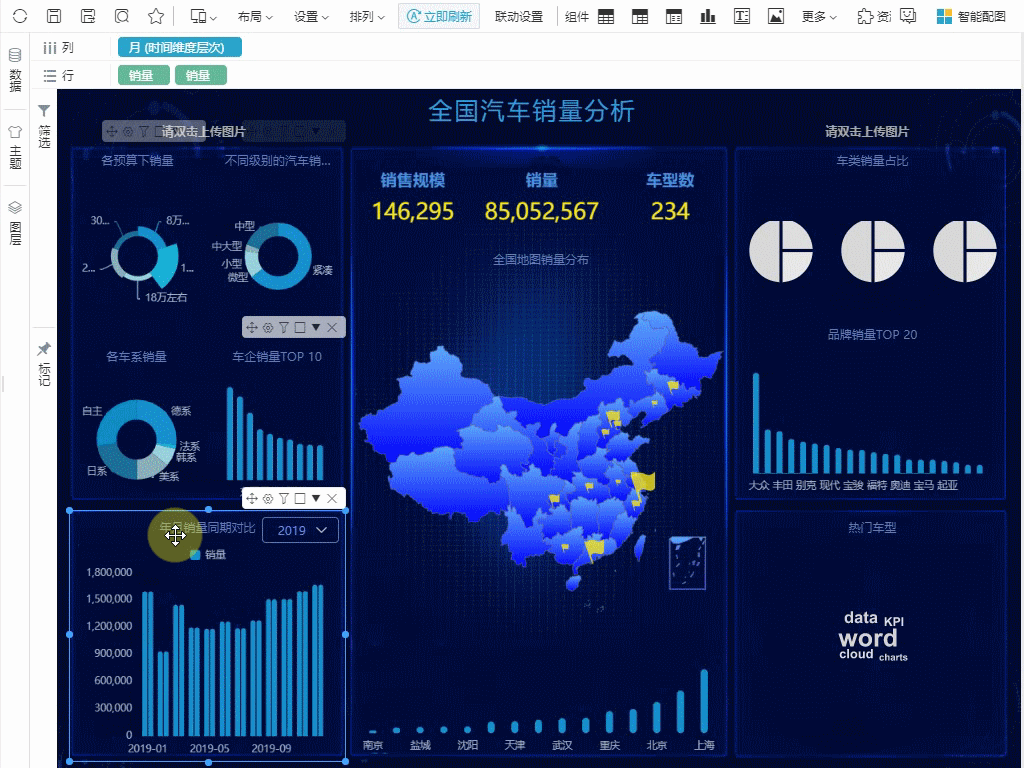
Task: Click gear icon on gray toolbar above 车企销量TOP 10
Action: (268, 327)
